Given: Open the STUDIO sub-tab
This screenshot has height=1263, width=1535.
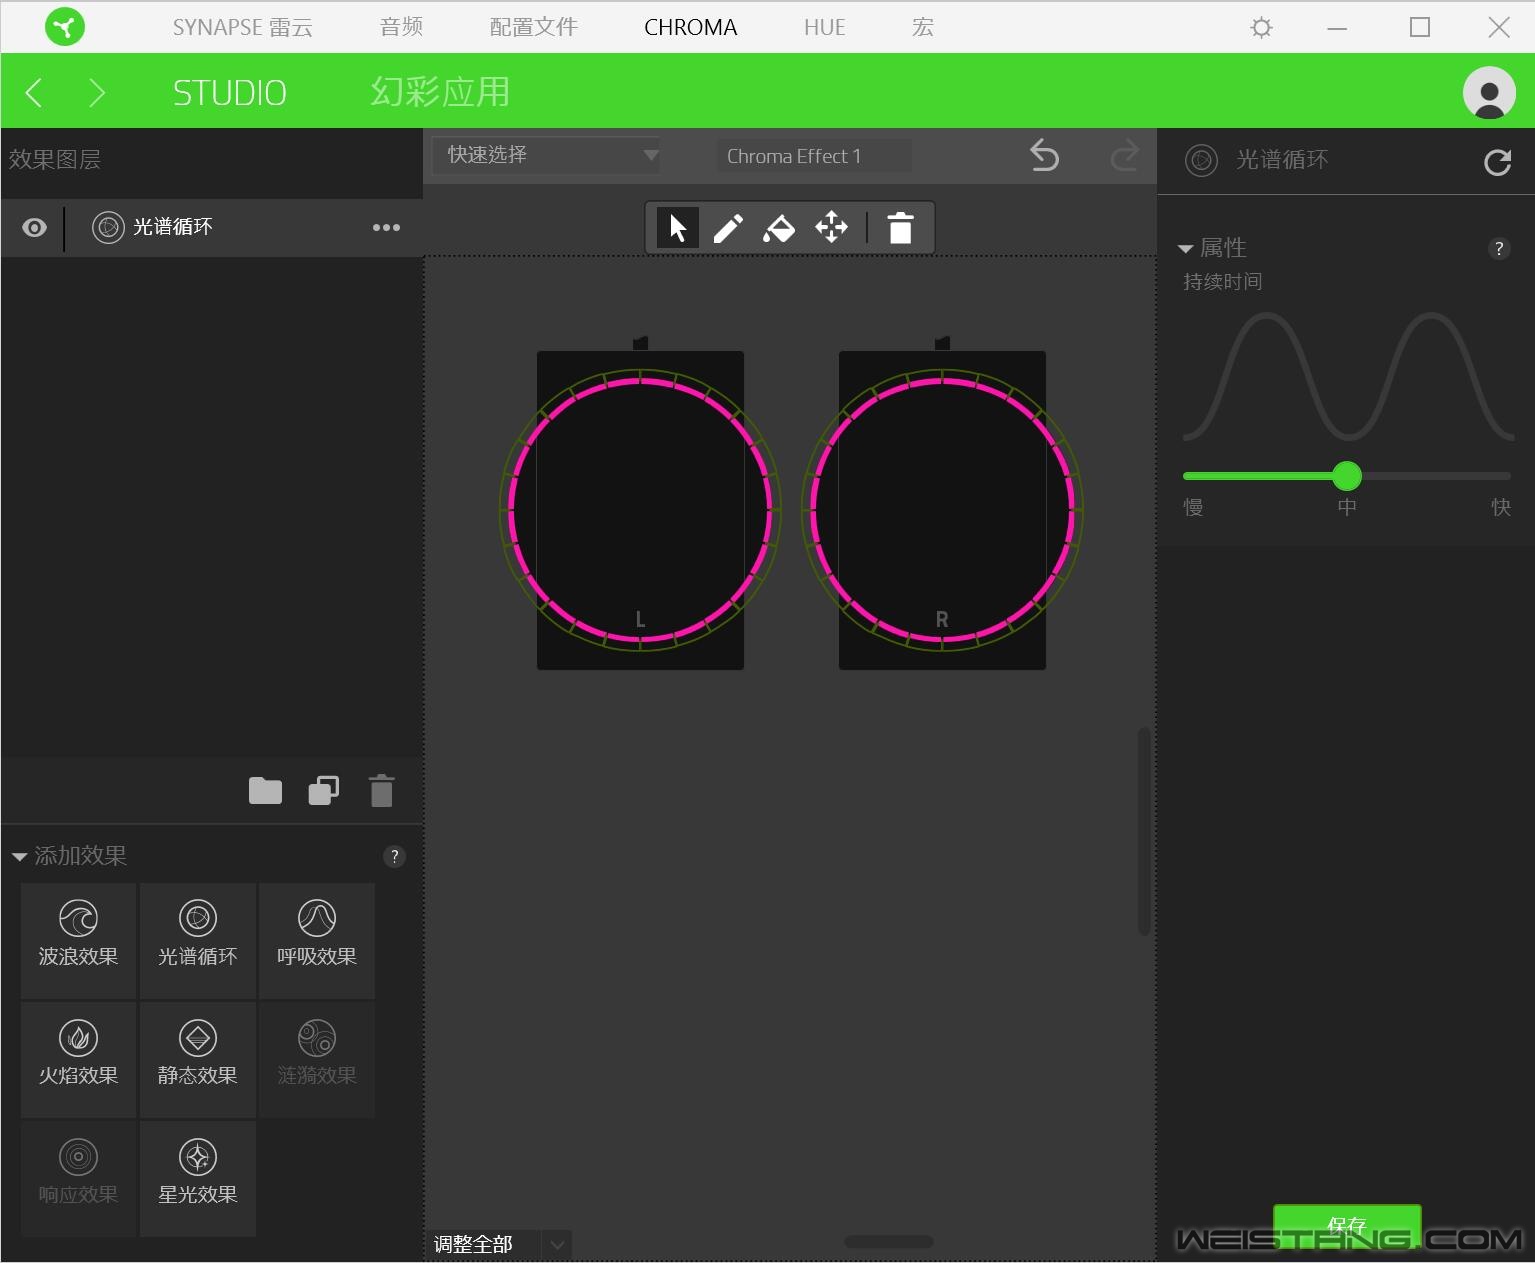Looking at the screenshot, I should (230, 93).
